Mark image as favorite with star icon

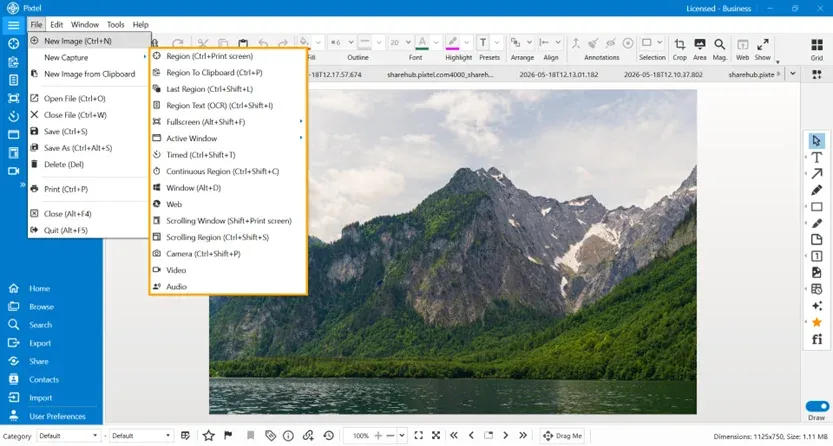[x=209, y=436]
